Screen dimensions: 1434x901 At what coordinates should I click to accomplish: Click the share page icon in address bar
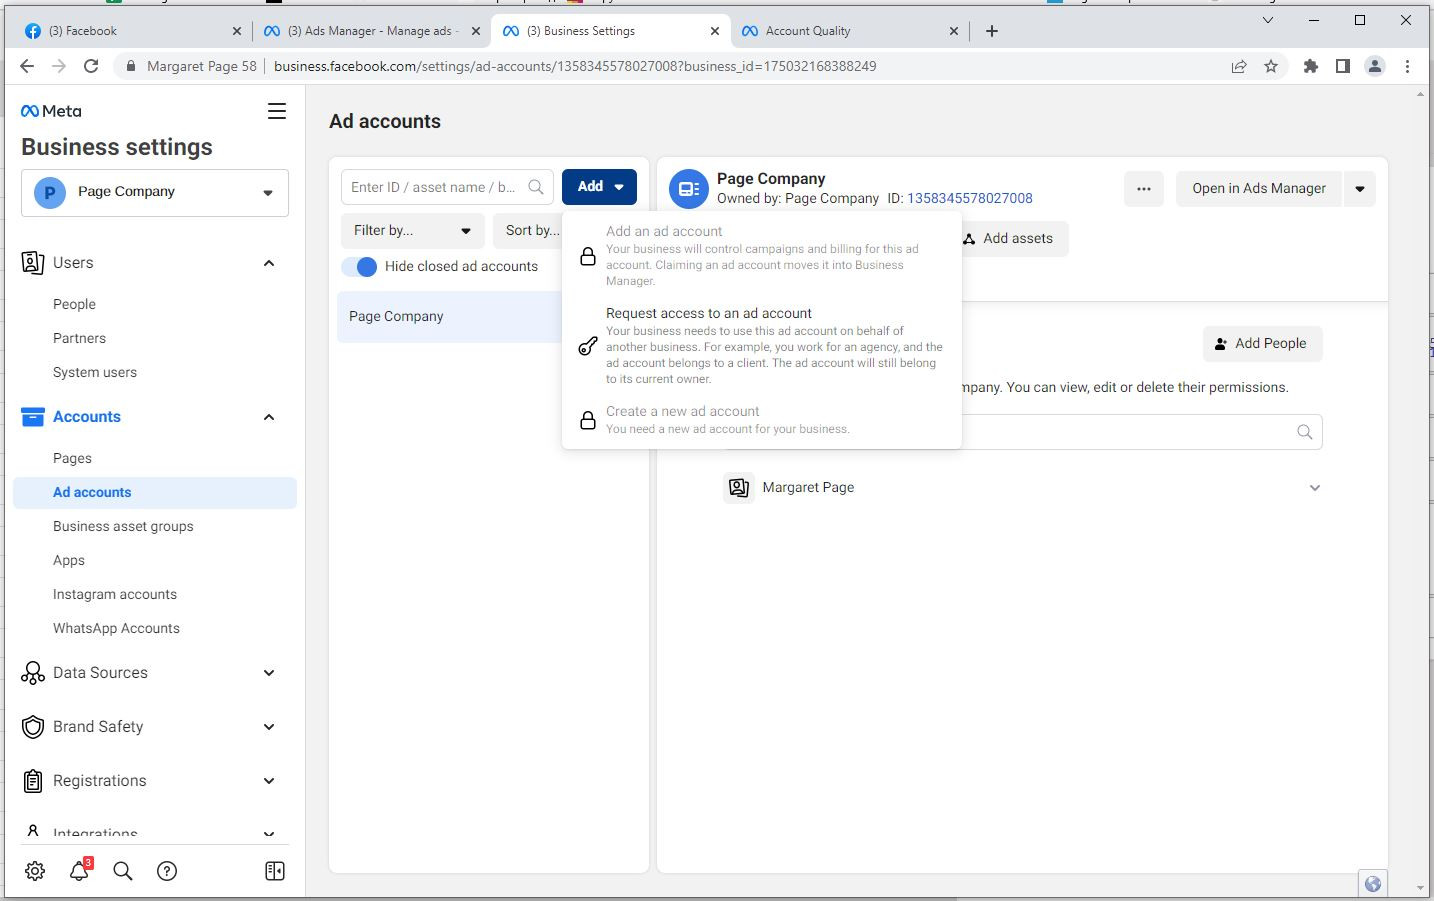tap(1239, 66)
